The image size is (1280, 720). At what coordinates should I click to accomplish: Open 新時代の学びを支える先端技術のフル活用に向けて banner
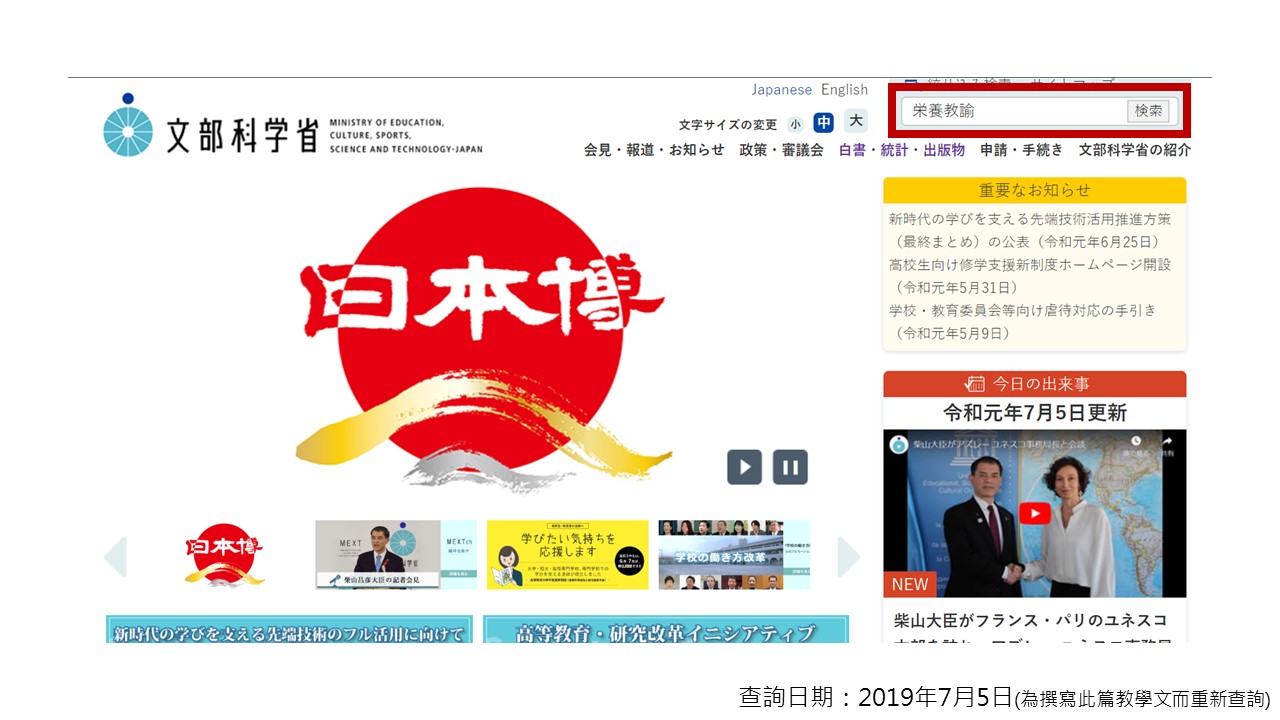pos(289,630)
